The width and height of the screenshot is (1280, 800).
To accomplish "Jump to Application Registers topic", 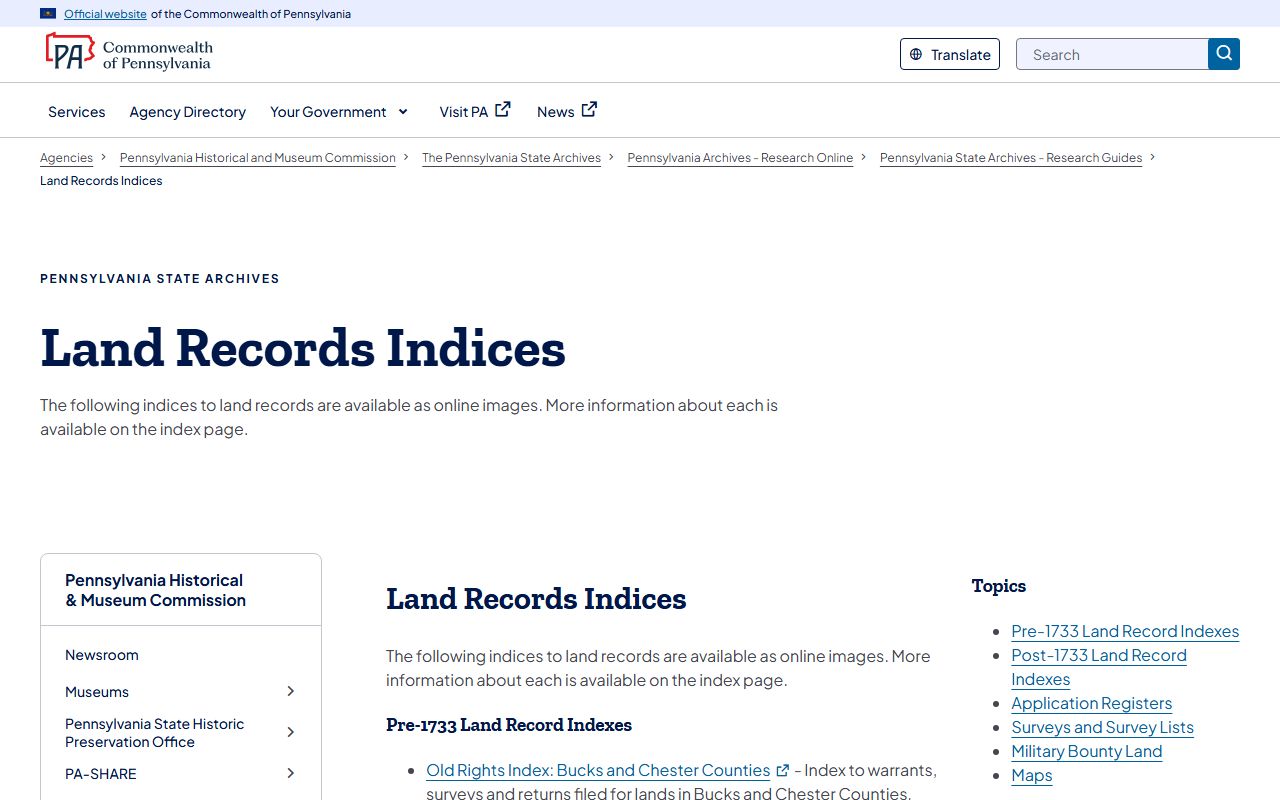I will tap(1092, 703).
